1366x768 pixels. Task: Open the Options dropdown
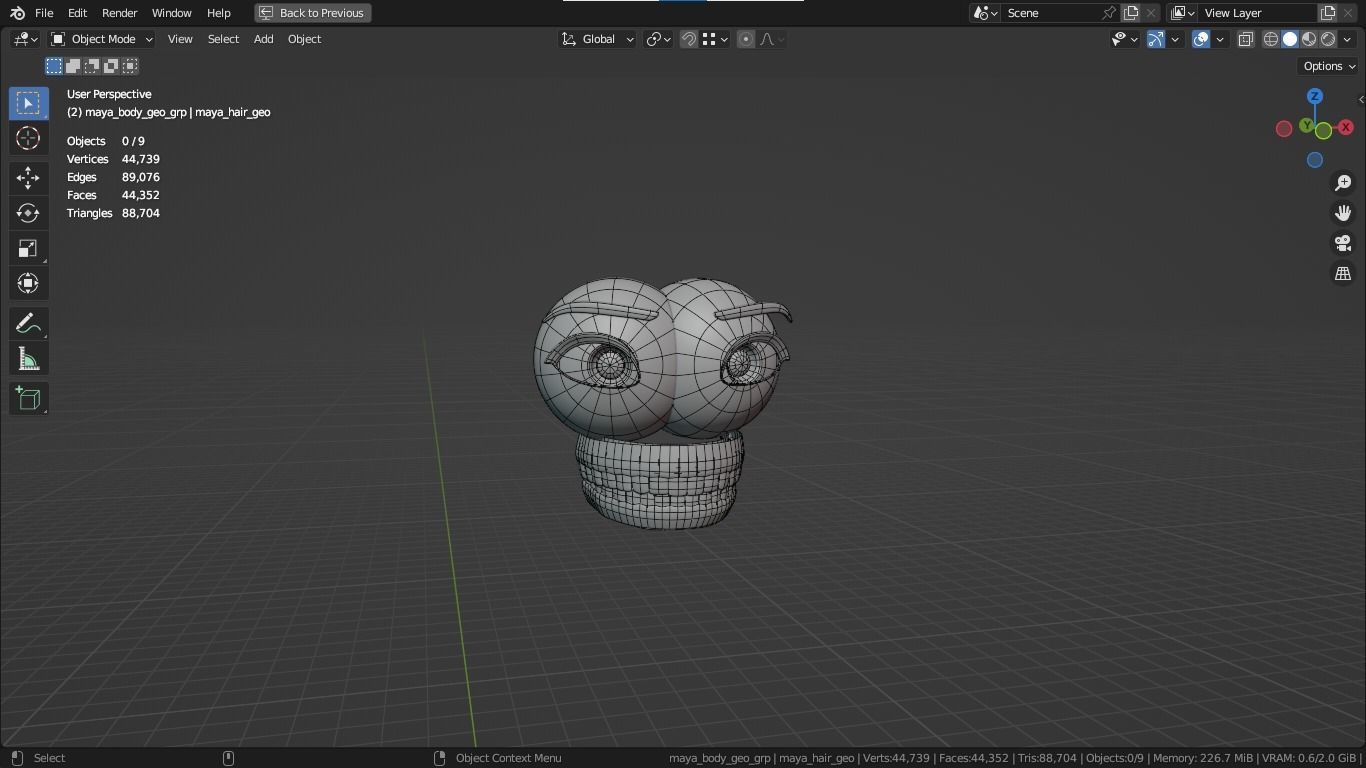coord(1328,66)
